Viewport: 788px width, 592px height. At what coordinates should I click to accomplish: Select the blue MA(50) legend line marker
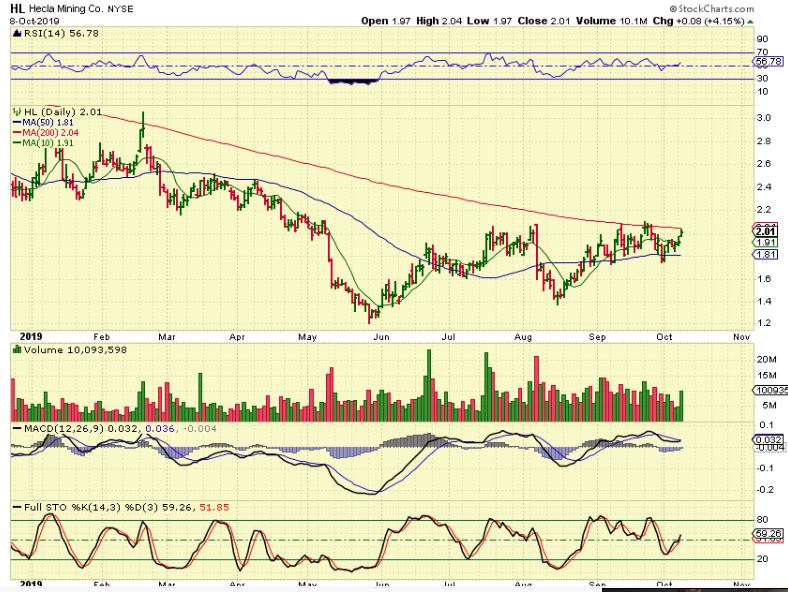[x=17, y=123]
